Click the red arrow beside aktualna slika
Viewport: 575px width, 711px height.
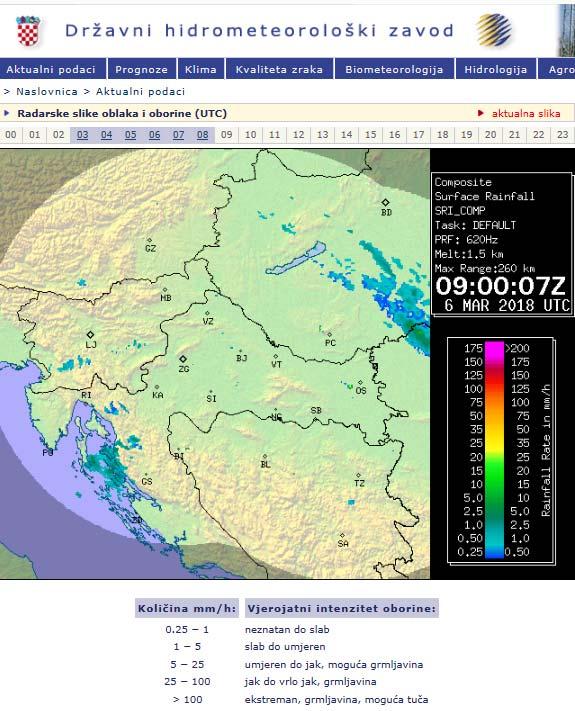click(x=481, y=113)
